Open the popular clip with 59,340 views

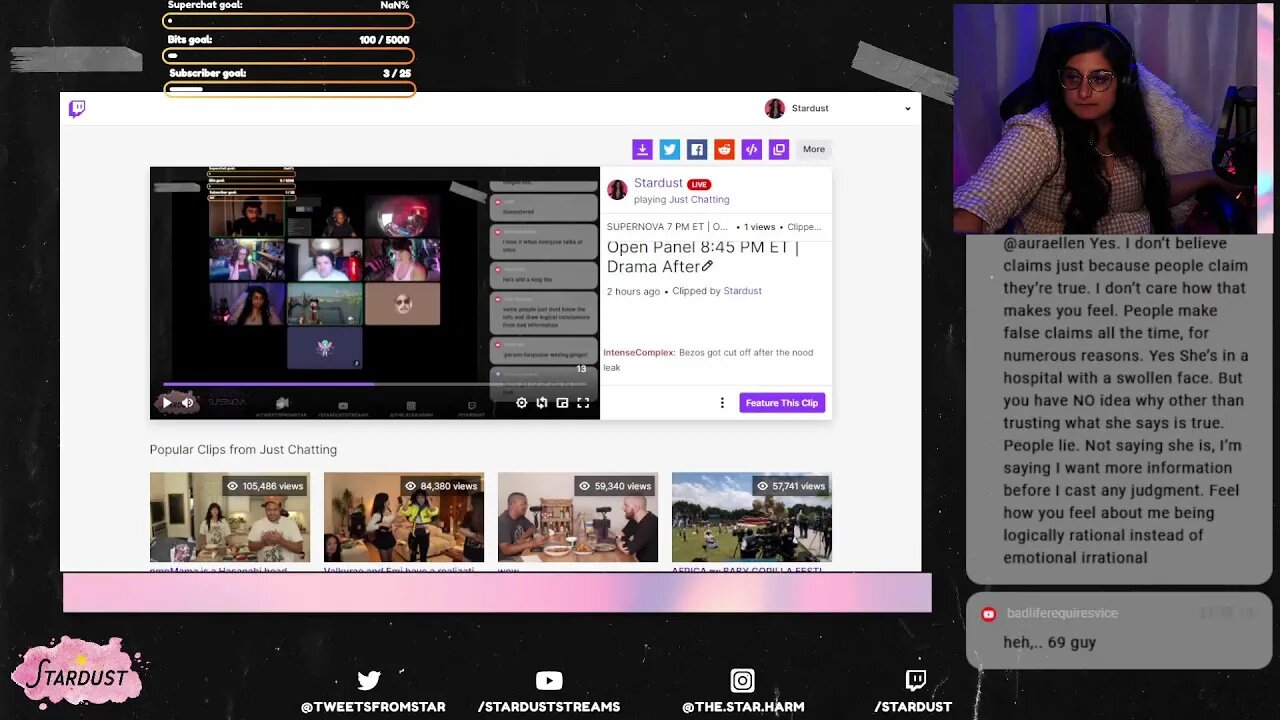(x=578, y=517)
